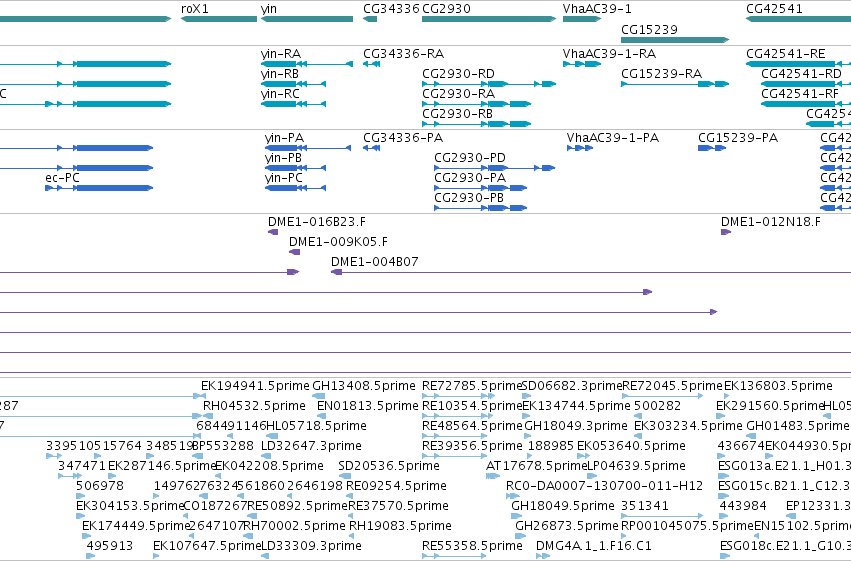Select EST GH18049.5prime
851x561 pixels.
click(x=517, y=517)
